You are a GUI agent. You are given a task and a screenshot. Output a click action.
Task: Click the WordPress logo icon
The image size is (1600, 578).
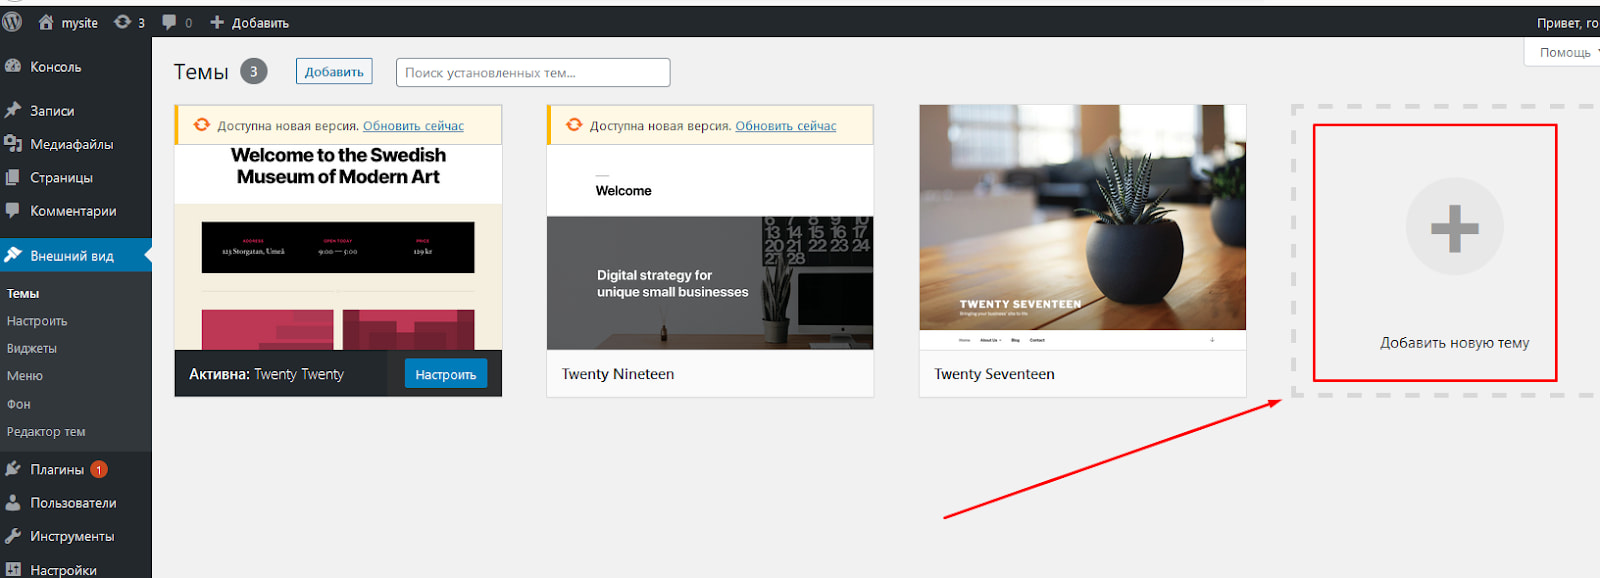tap(12, 22)
